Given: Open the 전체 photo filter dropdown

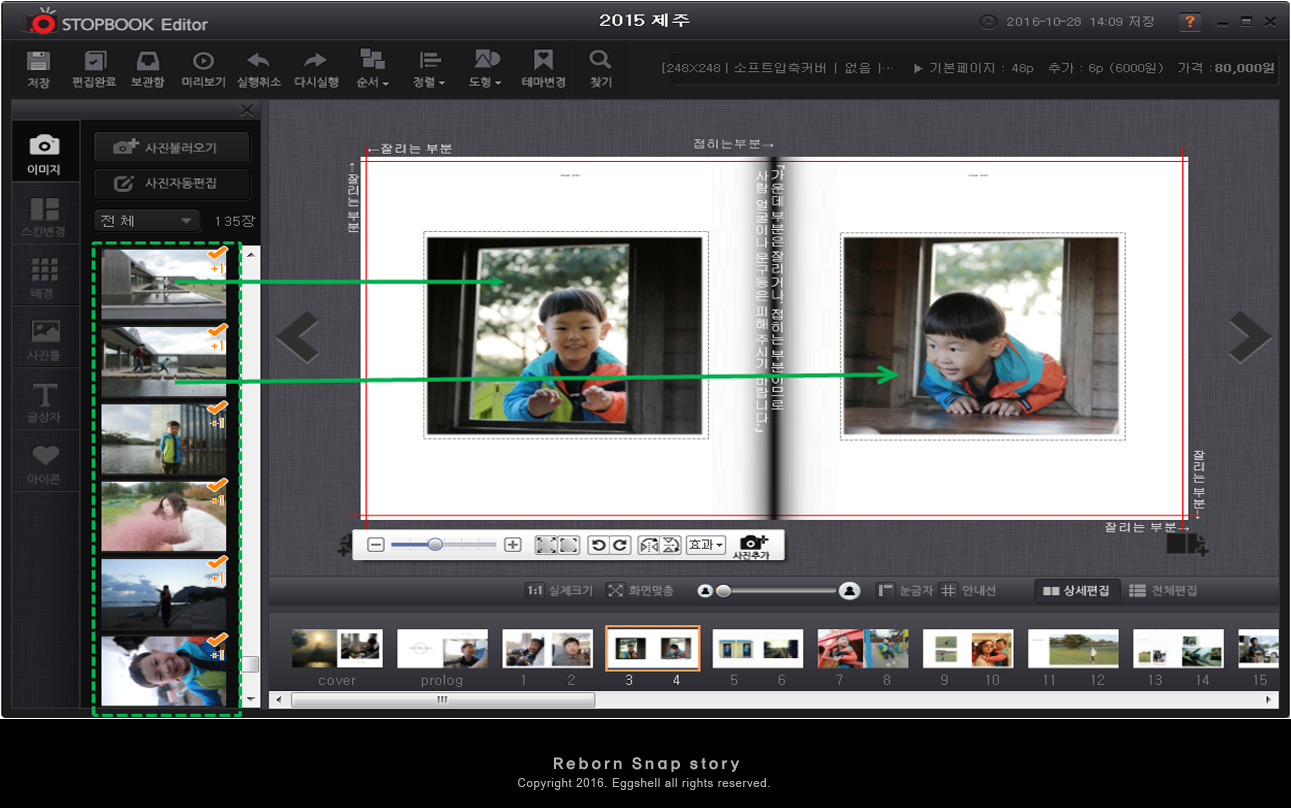Looking at the screenshot, I should point(146,221).
